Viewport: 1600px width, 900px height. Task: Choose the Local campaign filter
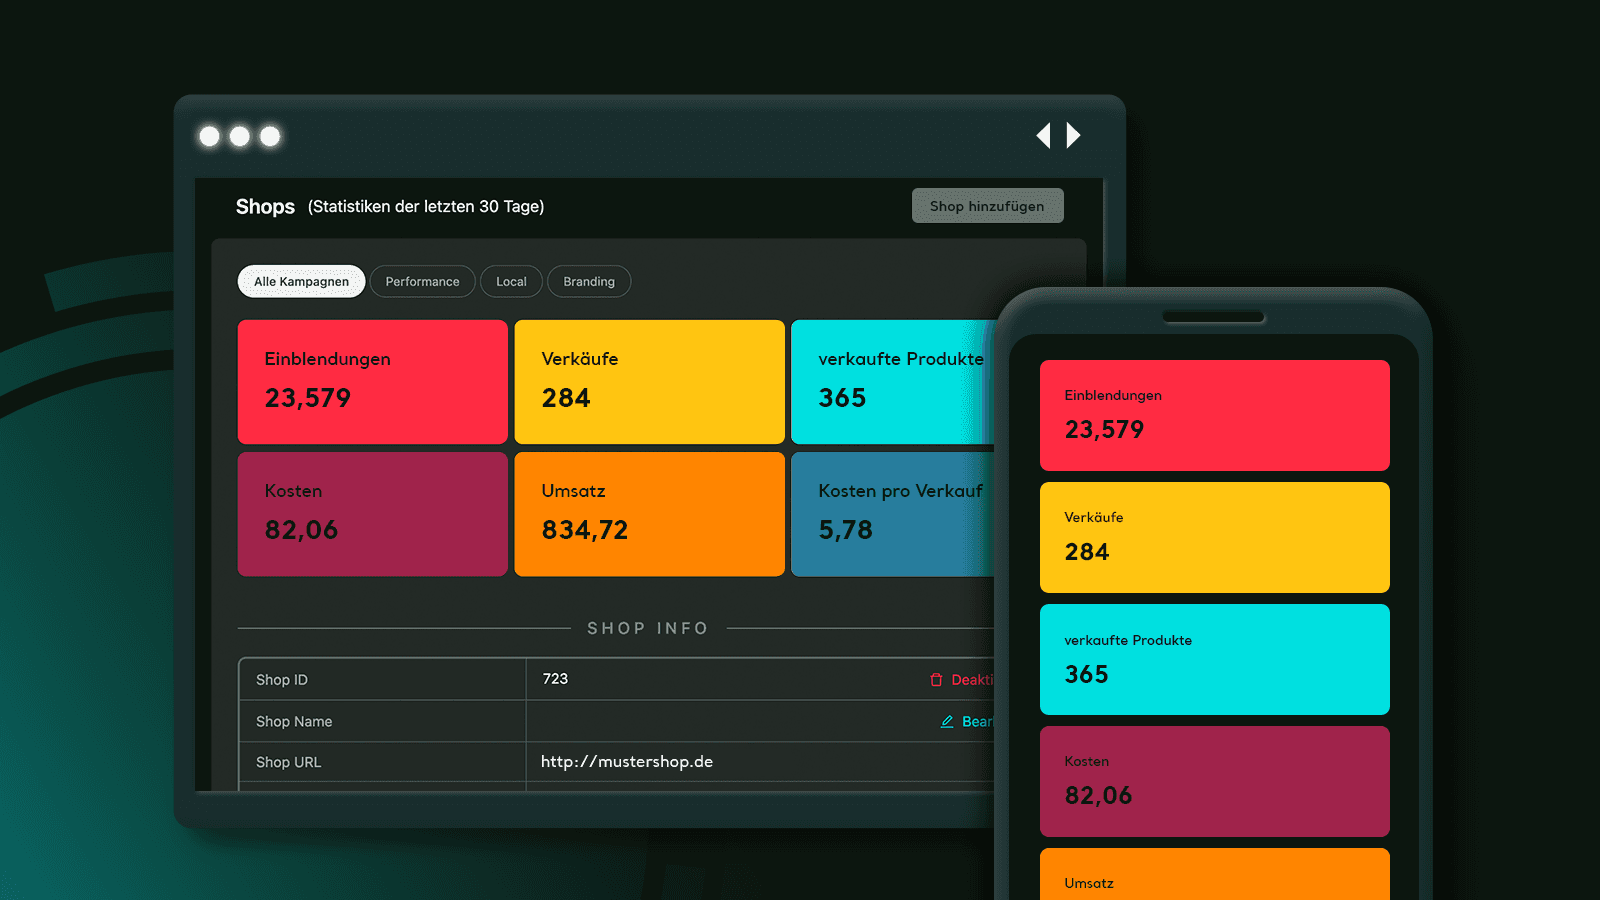(x=511, y=282)
